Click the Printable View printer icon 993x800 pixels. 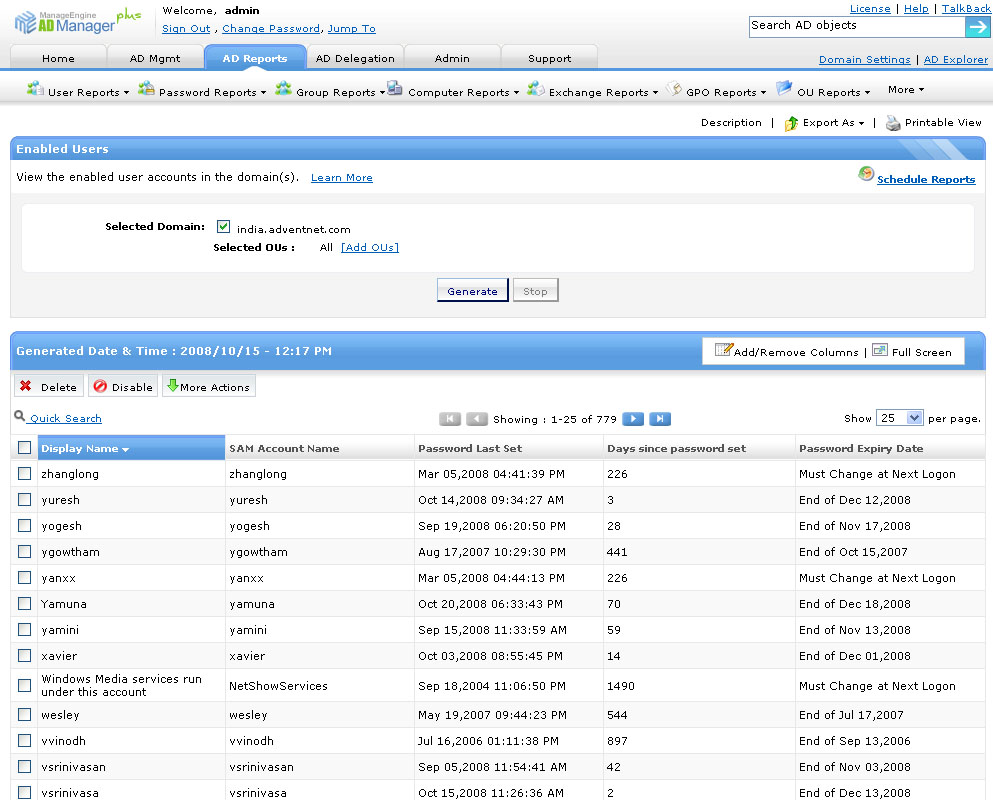point(893,123)
